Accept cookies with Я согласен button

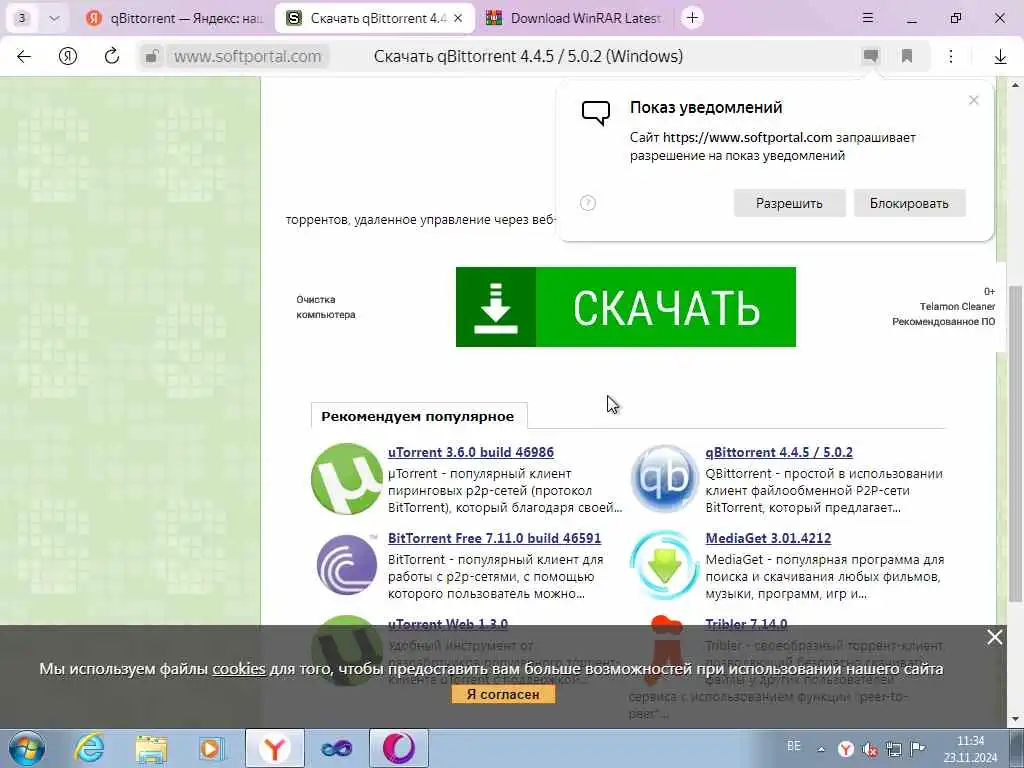(x=503, y=694)
